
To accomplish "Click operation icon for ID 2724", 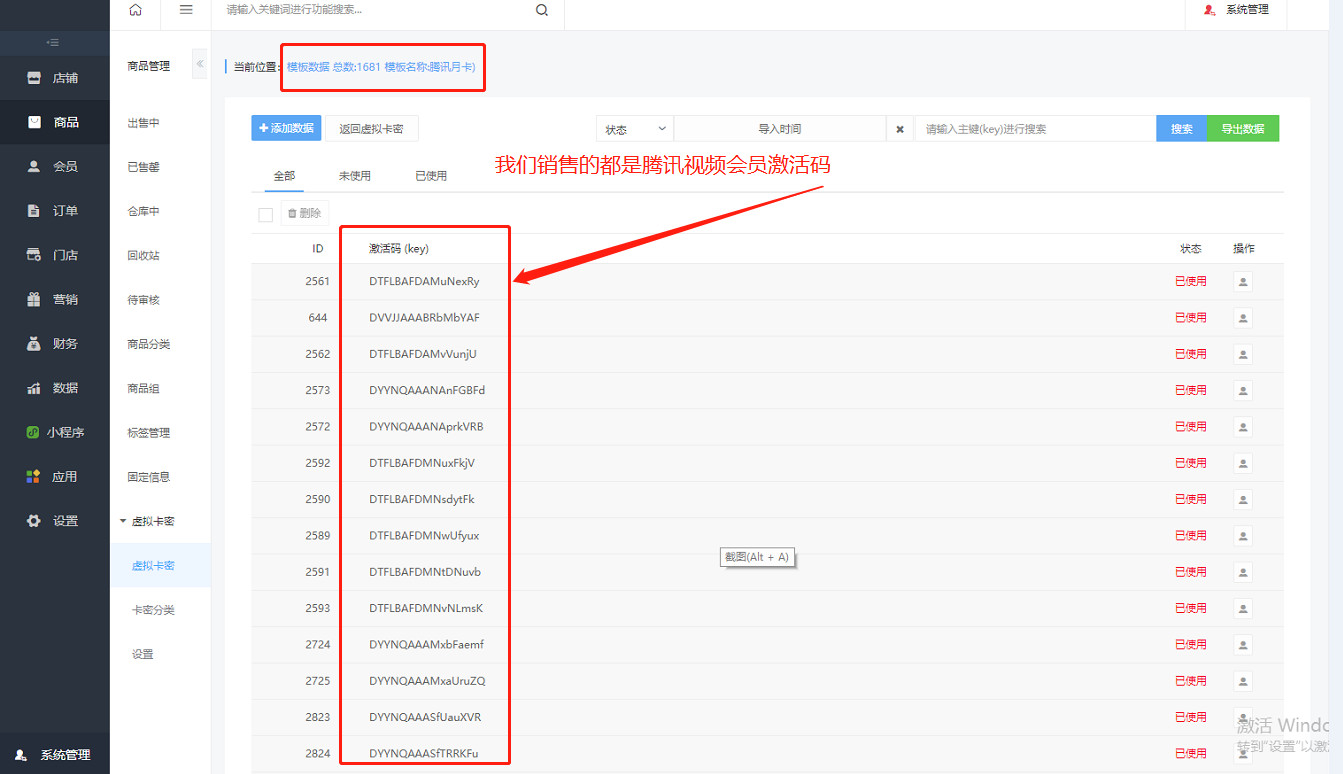I will 1243,645.
